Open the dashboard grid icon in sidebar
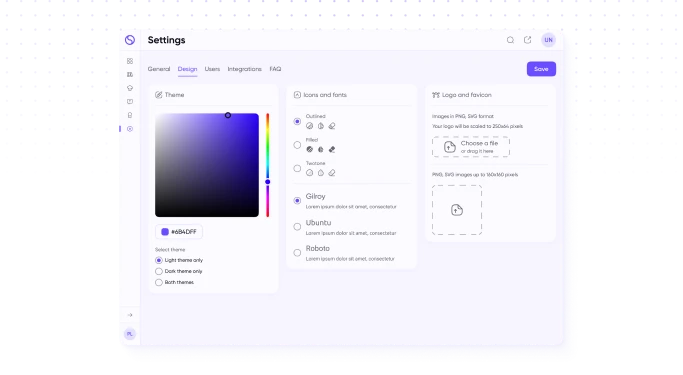This screenshot has width=683, height=375. click(x=130, y=61)
